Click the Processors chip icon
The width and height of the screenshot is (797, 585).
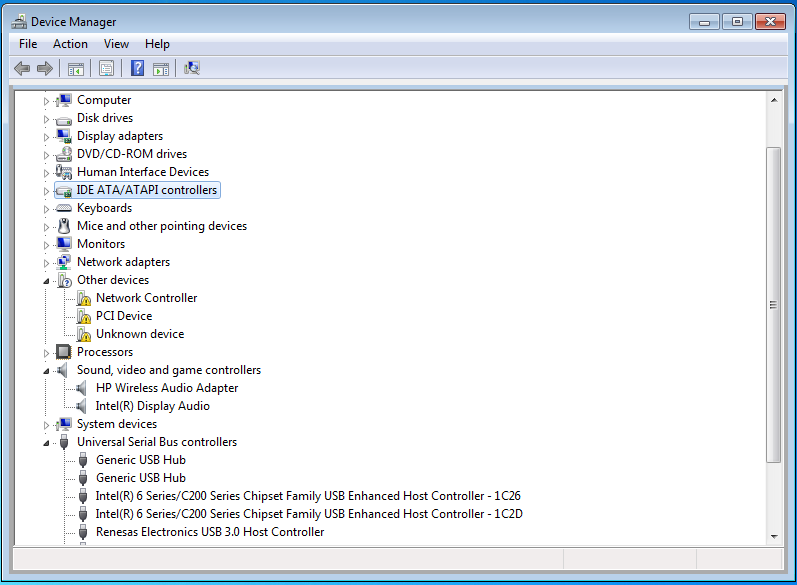click(x=64, y=352)
